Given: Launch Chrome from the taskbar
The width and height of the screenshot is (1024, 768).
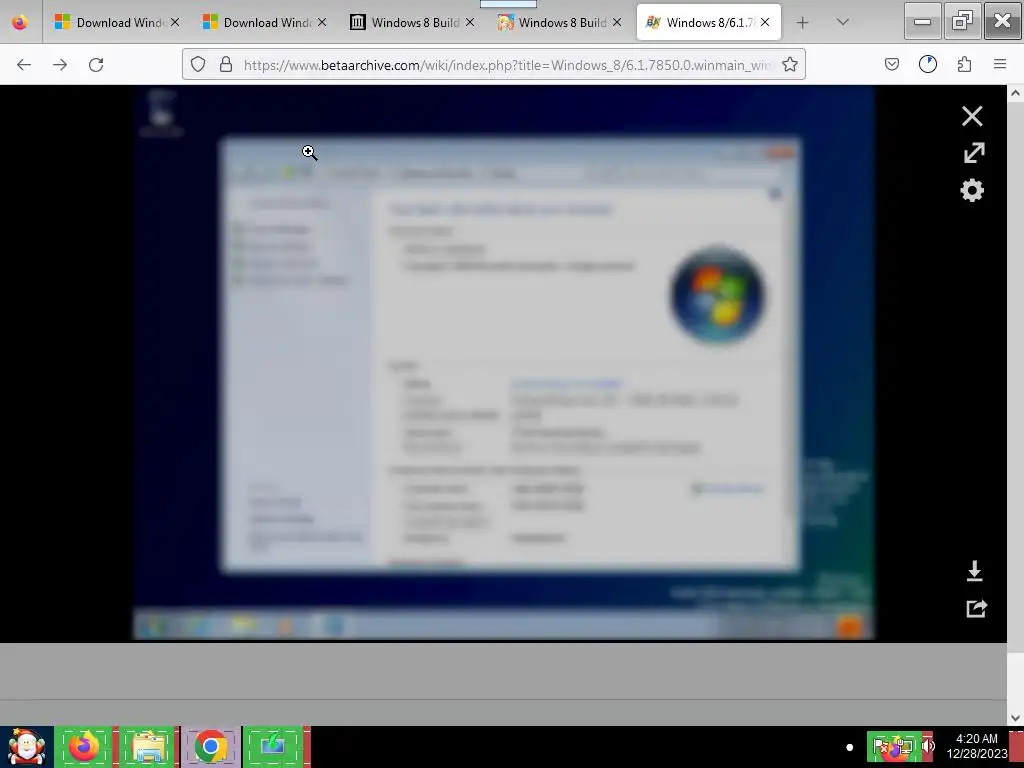Looking at the screenshot, I should pyautogui.click(x=210, y=746).
